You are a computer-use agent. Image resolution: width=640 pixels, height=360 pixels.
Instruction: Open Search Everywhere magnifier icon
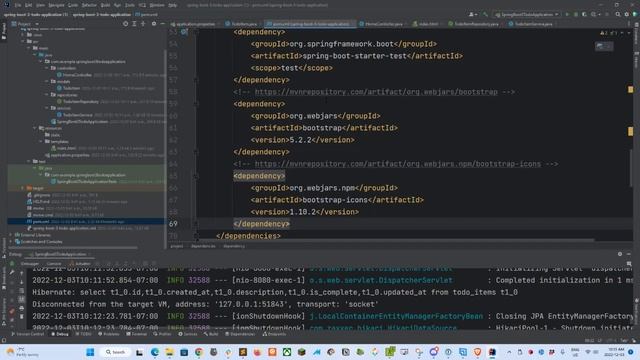click(618, 14)
